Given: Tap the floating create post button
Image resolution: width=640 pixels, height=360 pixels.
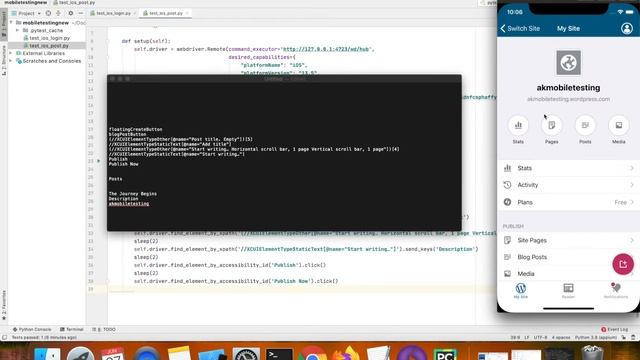Looking at the screenshot, I should 623,264.
